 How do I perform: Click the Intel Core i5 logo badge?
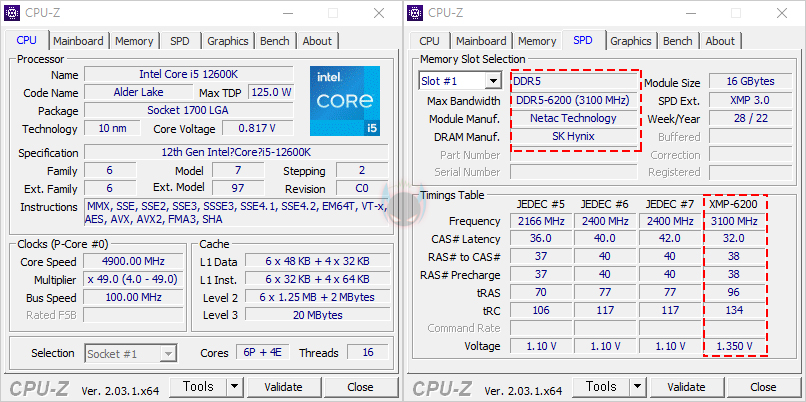[x=345, y=101]
